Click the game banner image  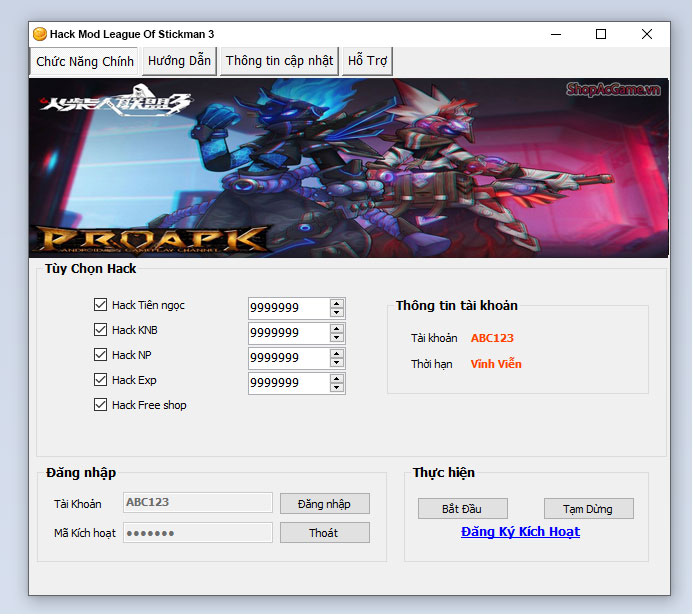coord(348,168)
